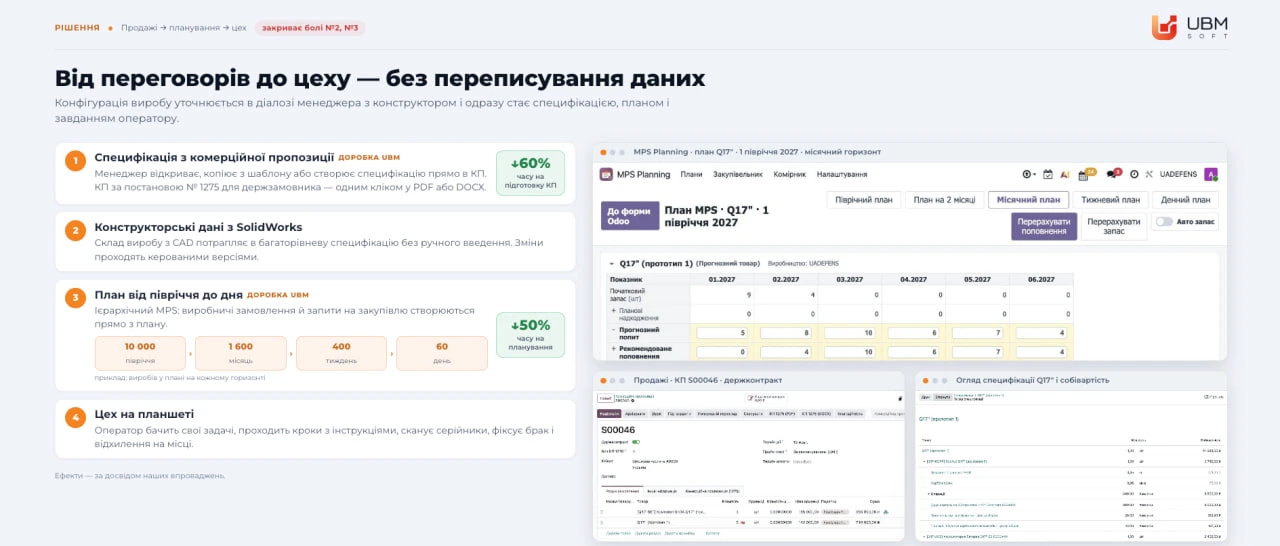Collapse the Прогнозний попит row
The image size is (1280, 546).
612,330
